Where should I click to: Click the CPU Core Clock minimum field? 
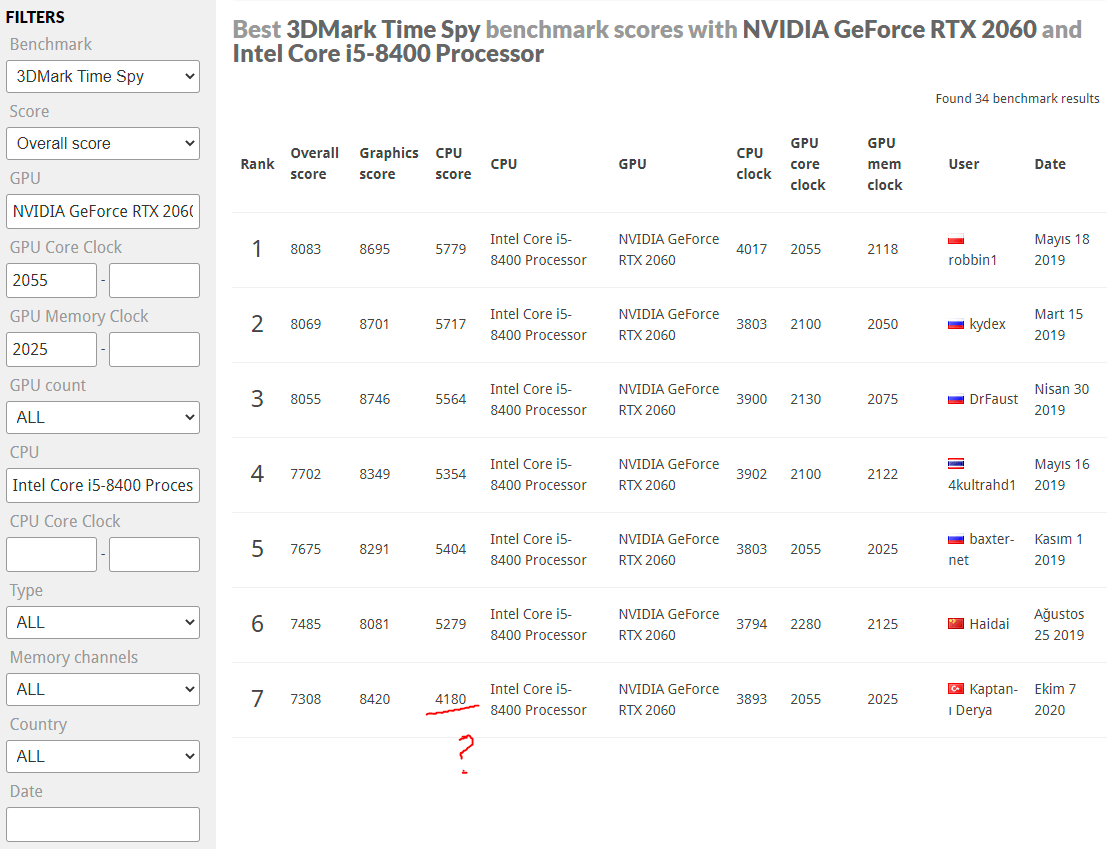point(51,554)
